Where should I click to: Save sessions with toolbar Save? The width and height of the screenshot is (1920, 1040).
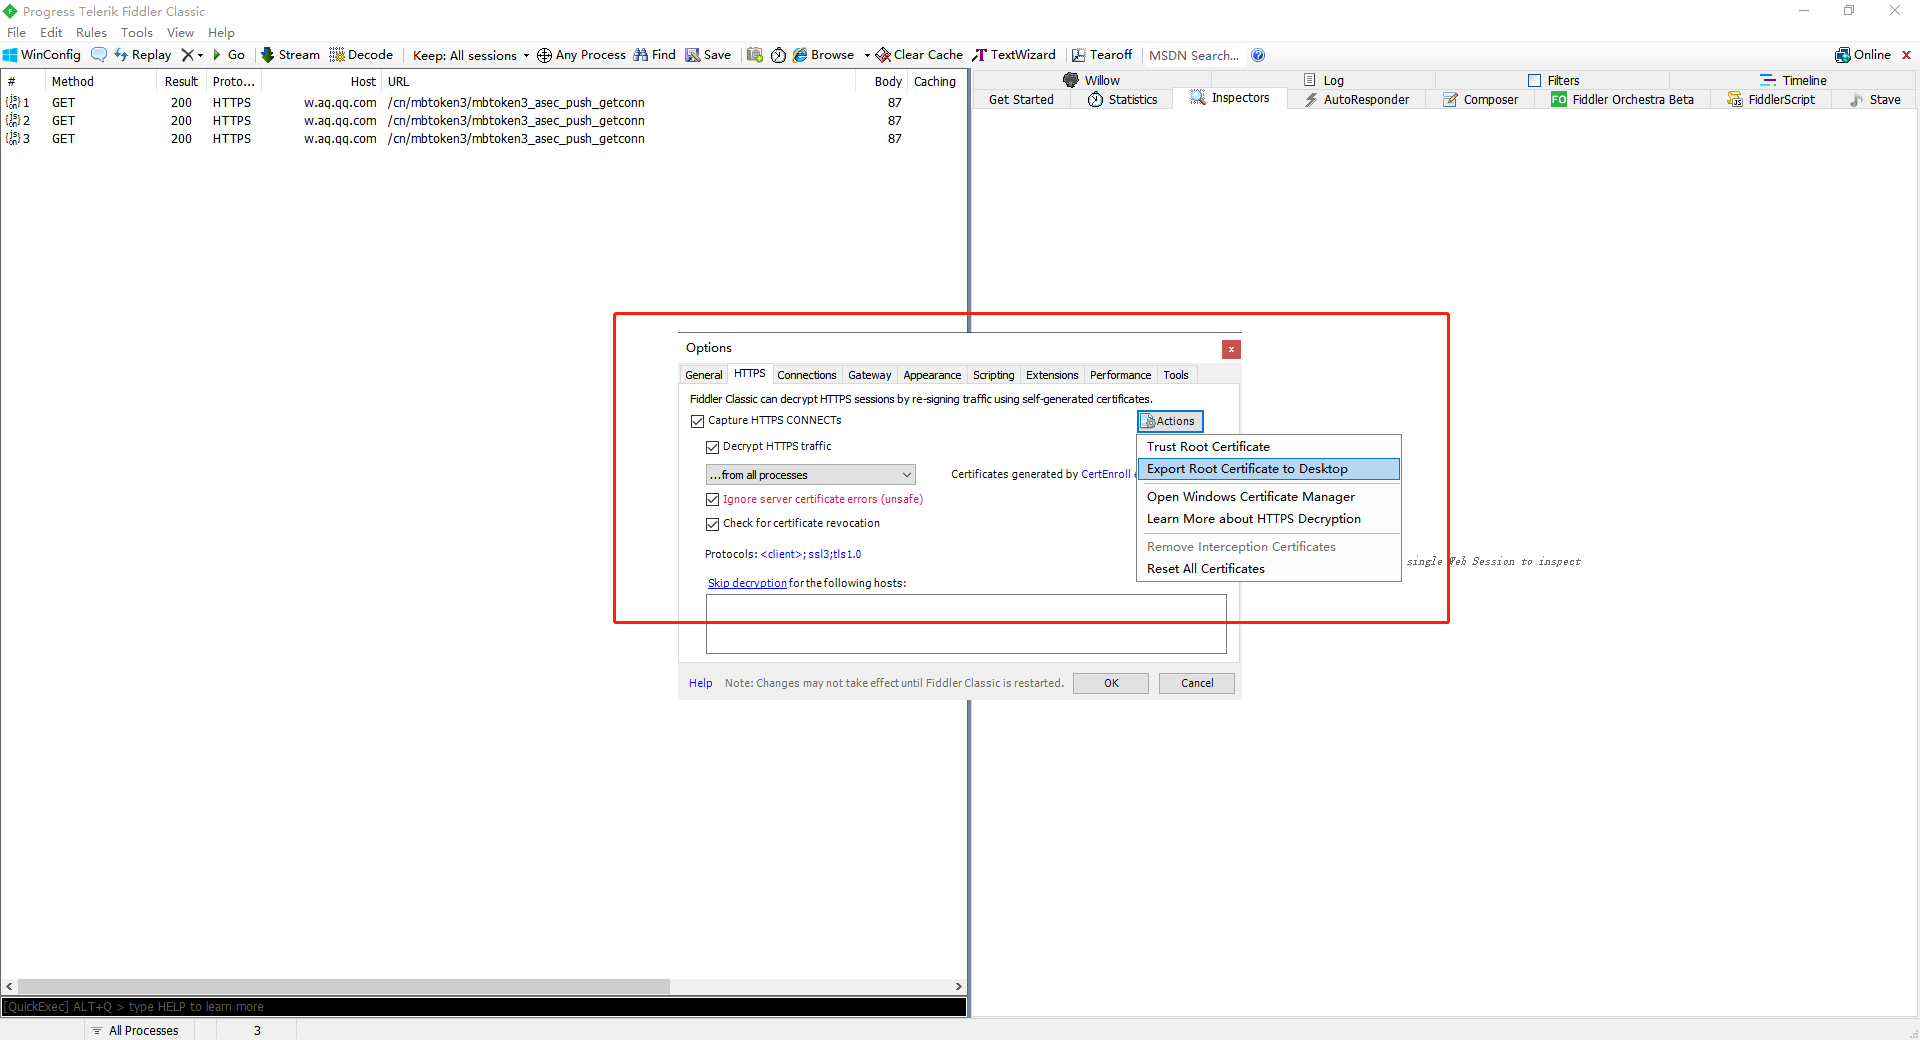(x=708, y=55)
